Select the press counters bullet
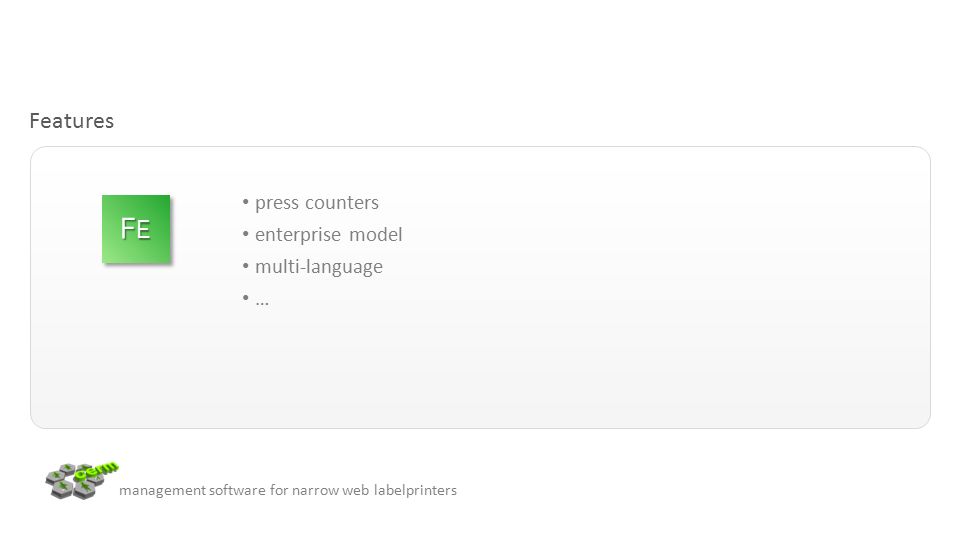Screen dimensions: 960x540 (310, 203)
